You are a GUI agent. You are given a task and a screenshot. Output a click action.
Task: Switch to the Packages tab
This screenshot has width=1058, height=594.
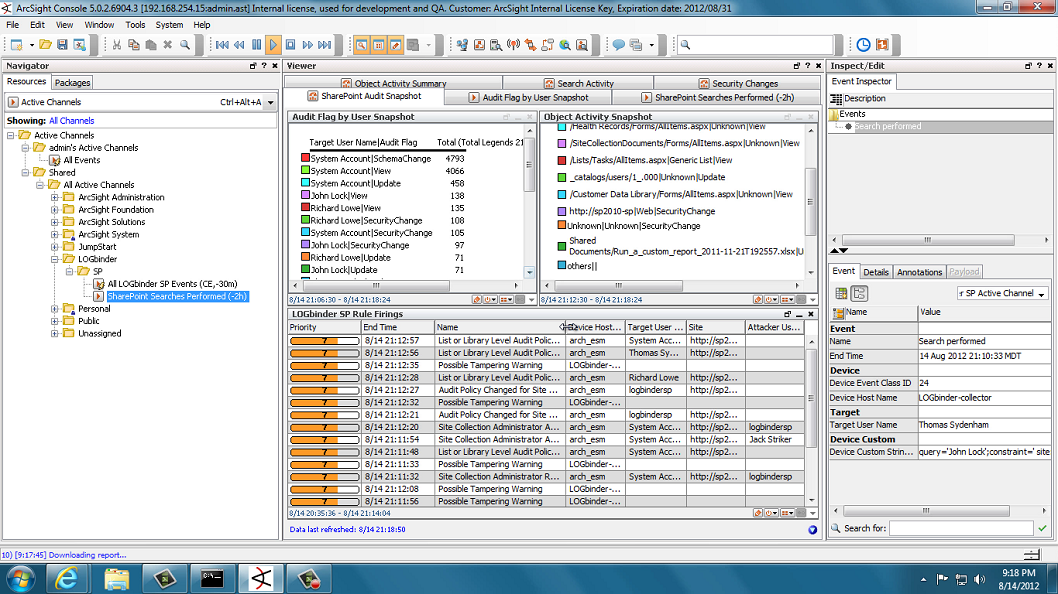point(72,82)
